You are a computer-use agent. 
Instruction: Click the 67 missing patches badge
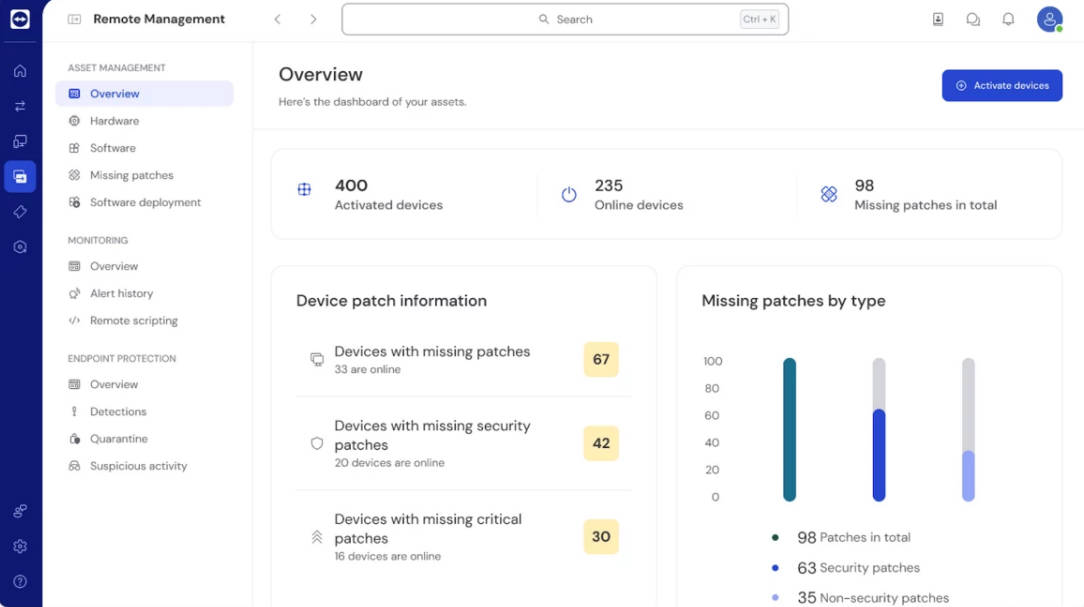[601, 359]
